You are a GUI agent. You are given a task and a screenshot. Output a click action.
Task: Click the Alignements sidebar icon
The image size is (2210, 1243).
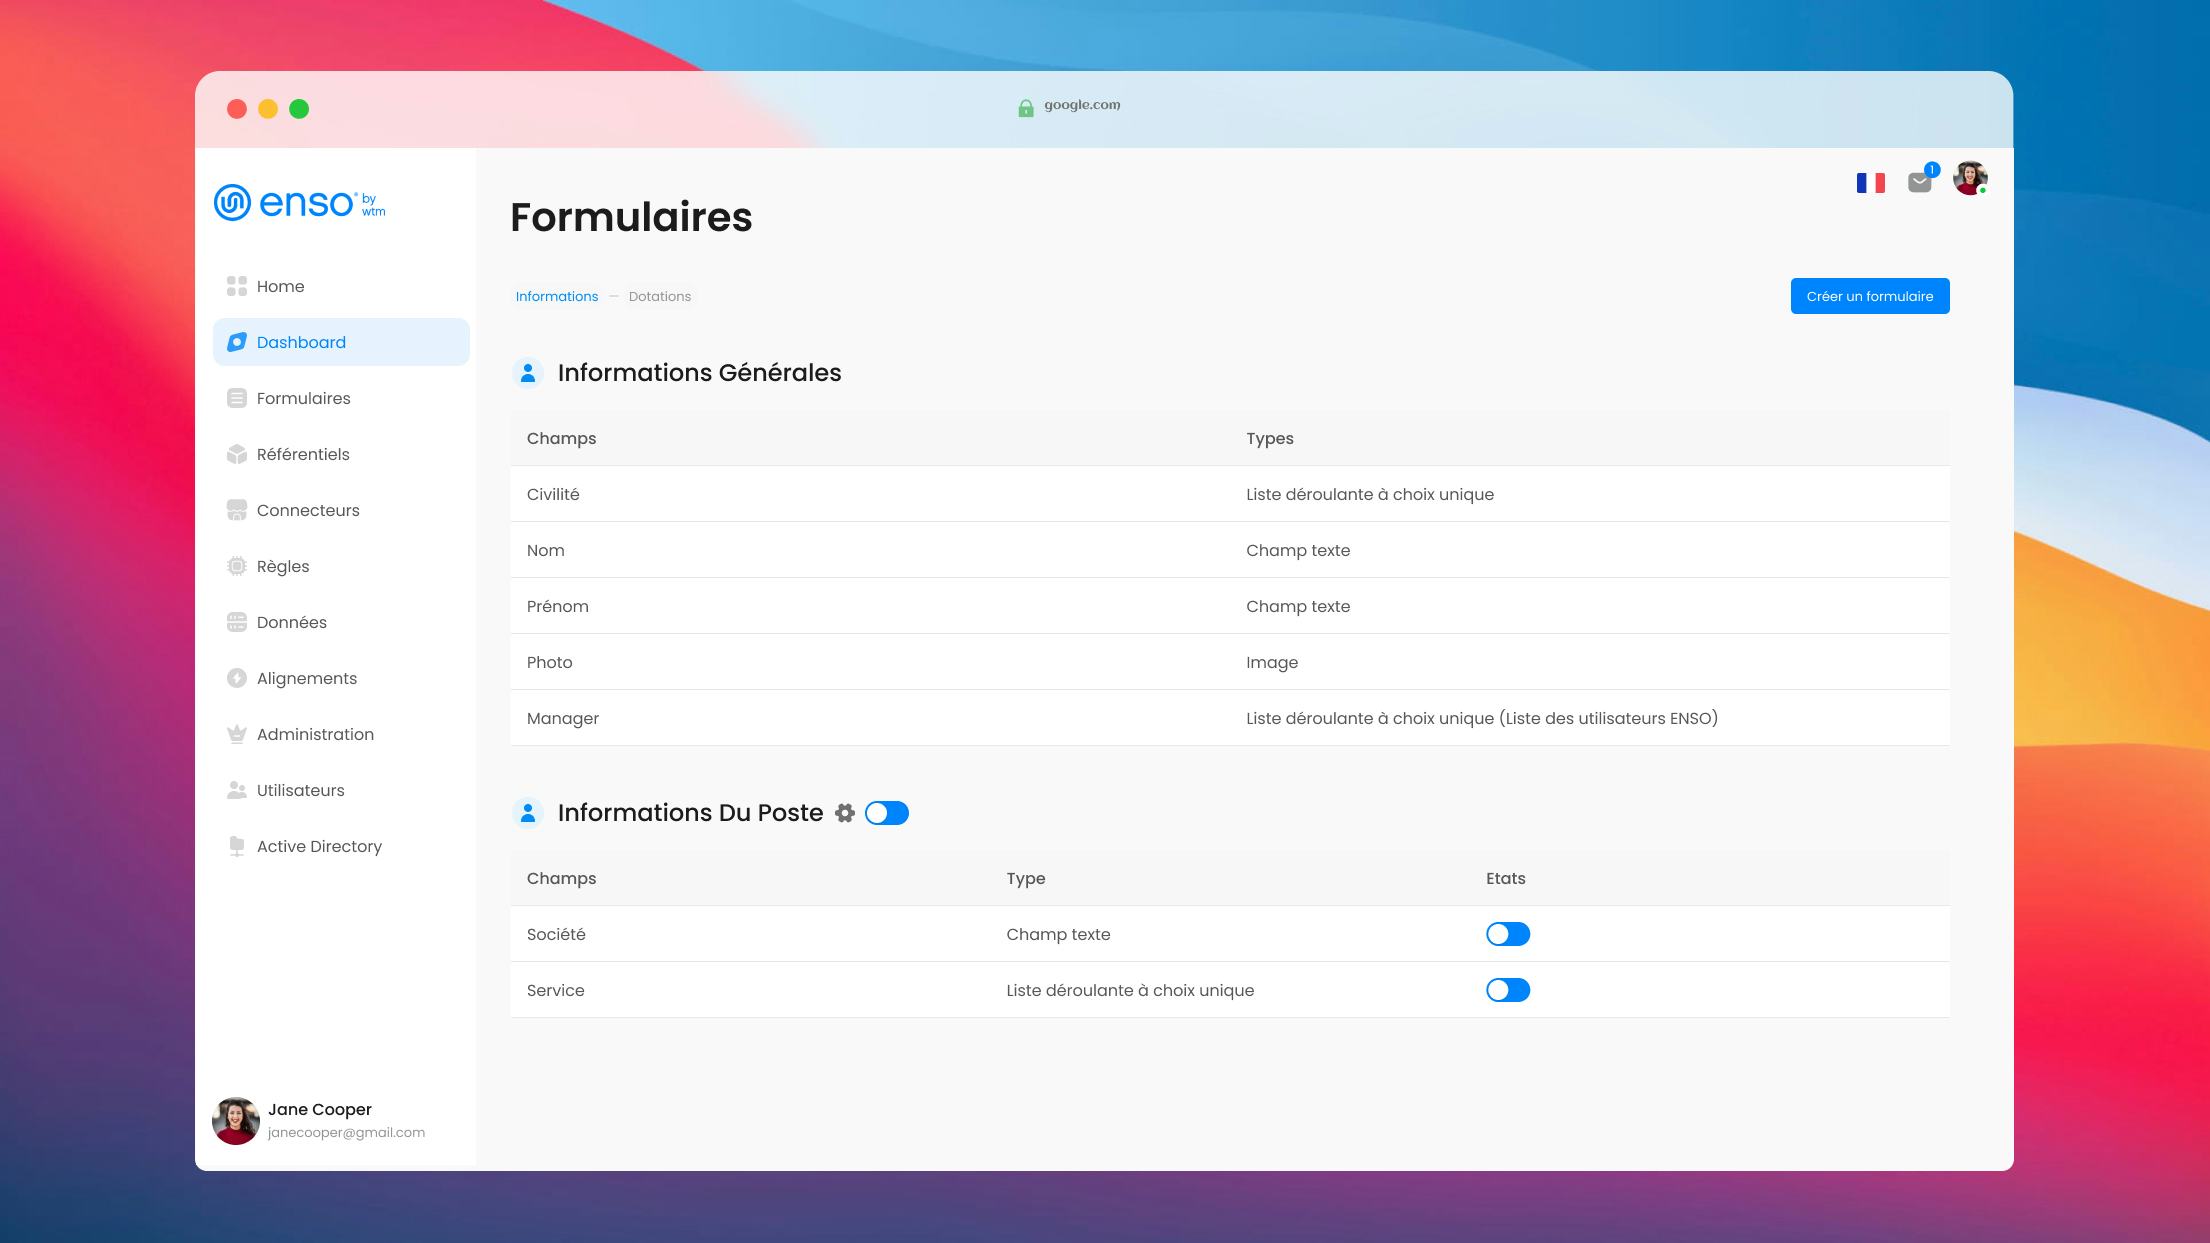(236, 678)
